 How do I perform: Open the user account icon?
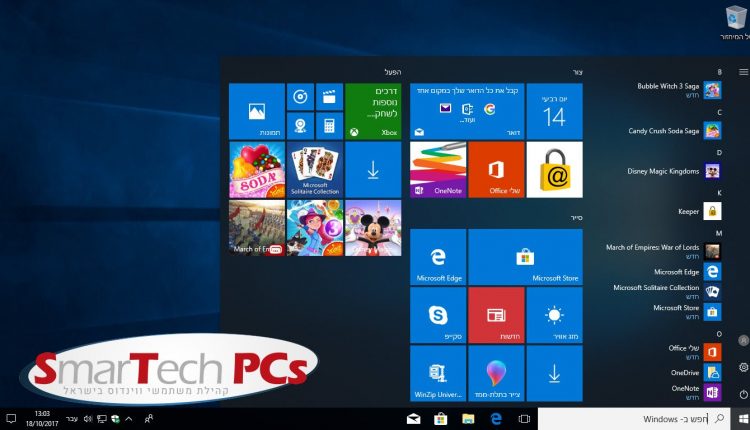[x=743, y=341]
